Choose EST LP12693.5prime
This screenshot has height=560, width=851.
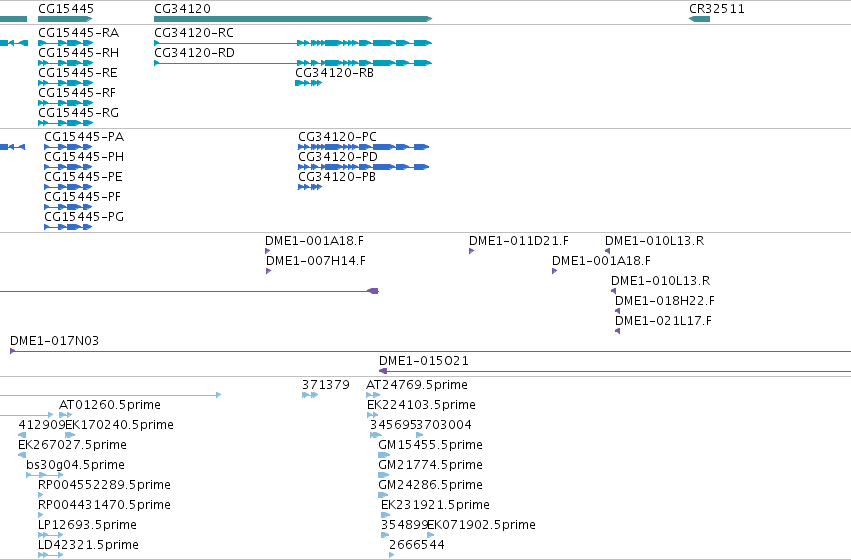point(87,525)
